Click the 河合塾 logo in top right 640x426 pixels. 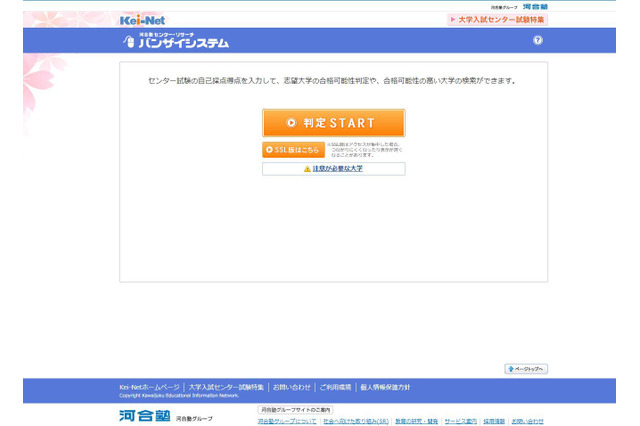coord(535,7)
